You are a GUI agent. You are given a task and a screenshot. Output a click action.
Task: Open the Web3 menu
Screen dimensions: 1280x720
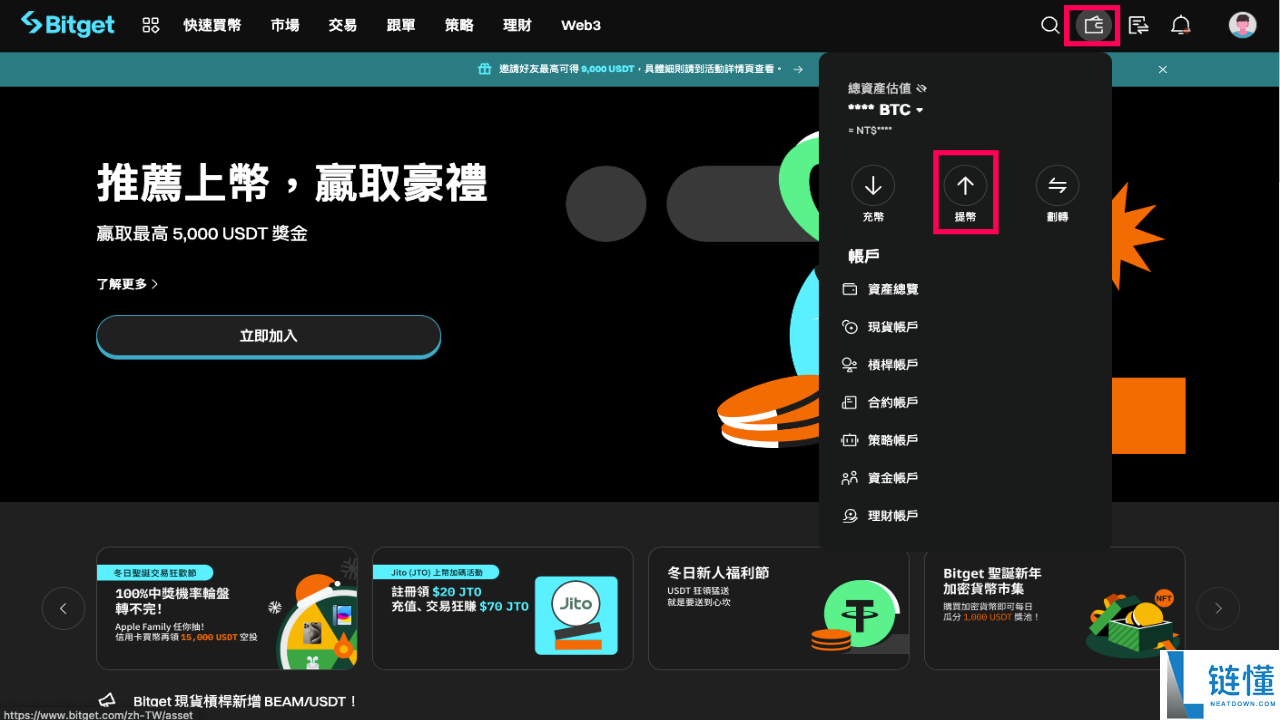click(581, 25)
